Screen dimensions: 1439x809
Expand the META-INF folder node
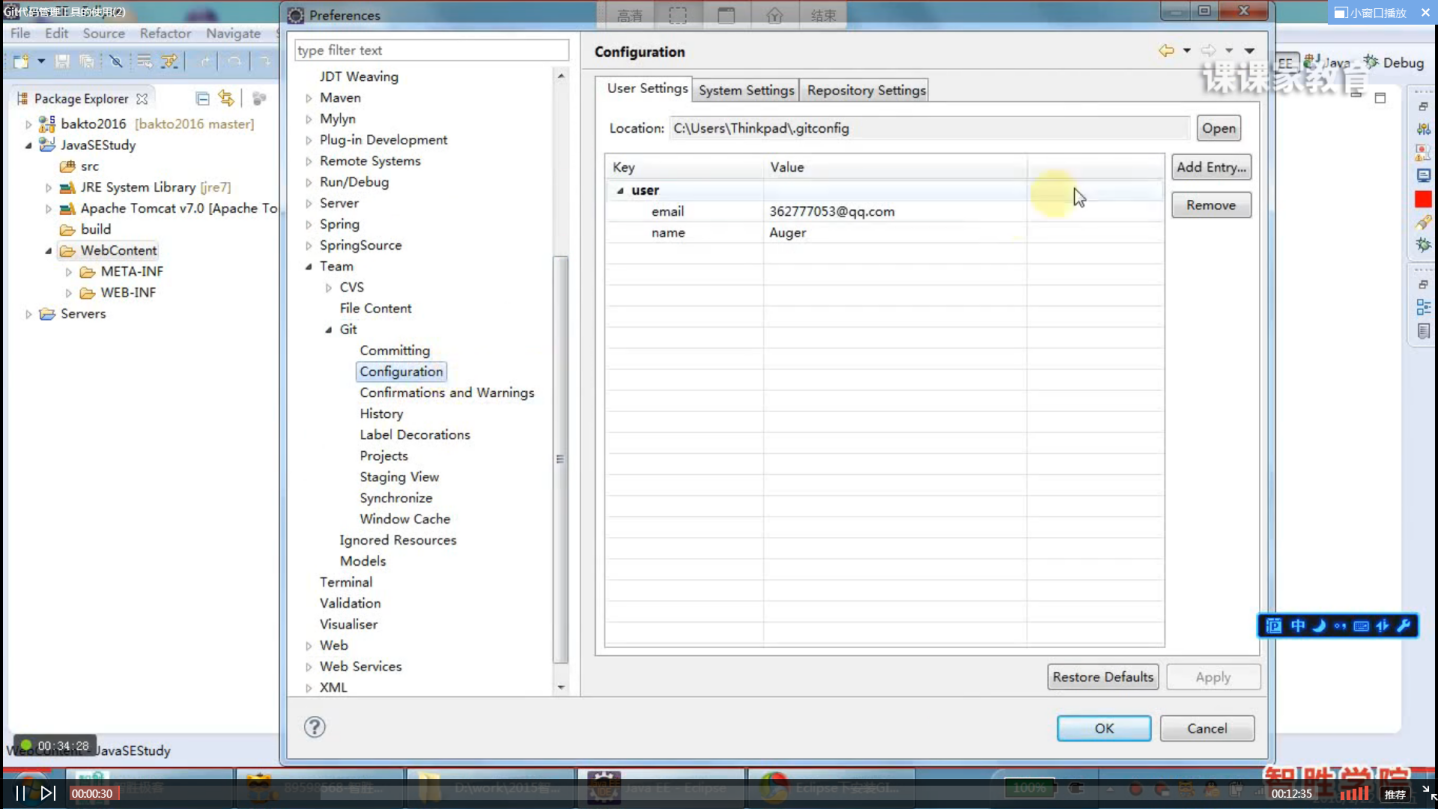coord(68,272)
